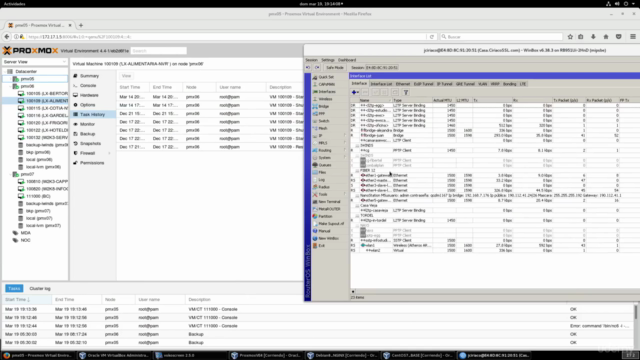Switch to the Ethernet tab in Interface List
This screenshot has width=640, height=360.
click(x=402, y=84)
